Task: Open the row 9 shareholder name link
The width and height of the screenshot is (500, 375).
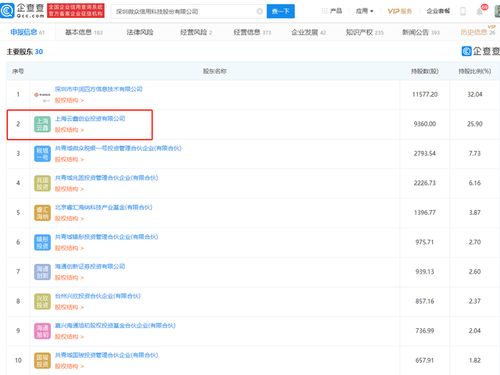Action: 115,325
